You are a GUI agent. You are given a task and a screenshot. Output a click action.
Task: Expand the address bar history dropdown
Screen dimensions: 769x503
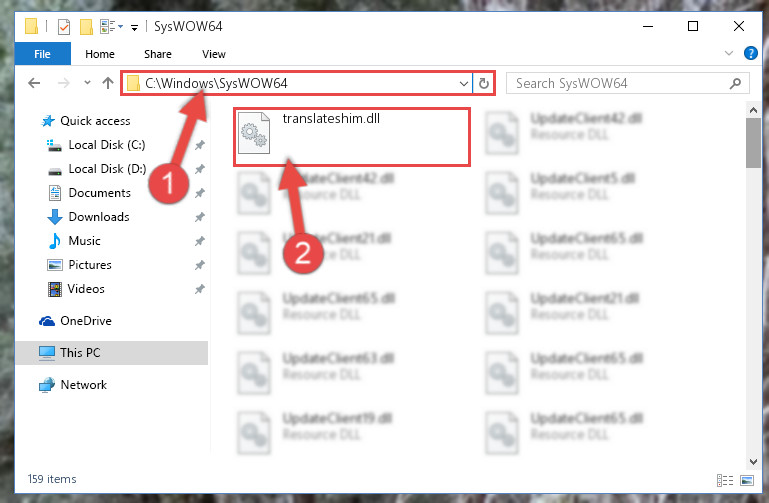[463, 83]
